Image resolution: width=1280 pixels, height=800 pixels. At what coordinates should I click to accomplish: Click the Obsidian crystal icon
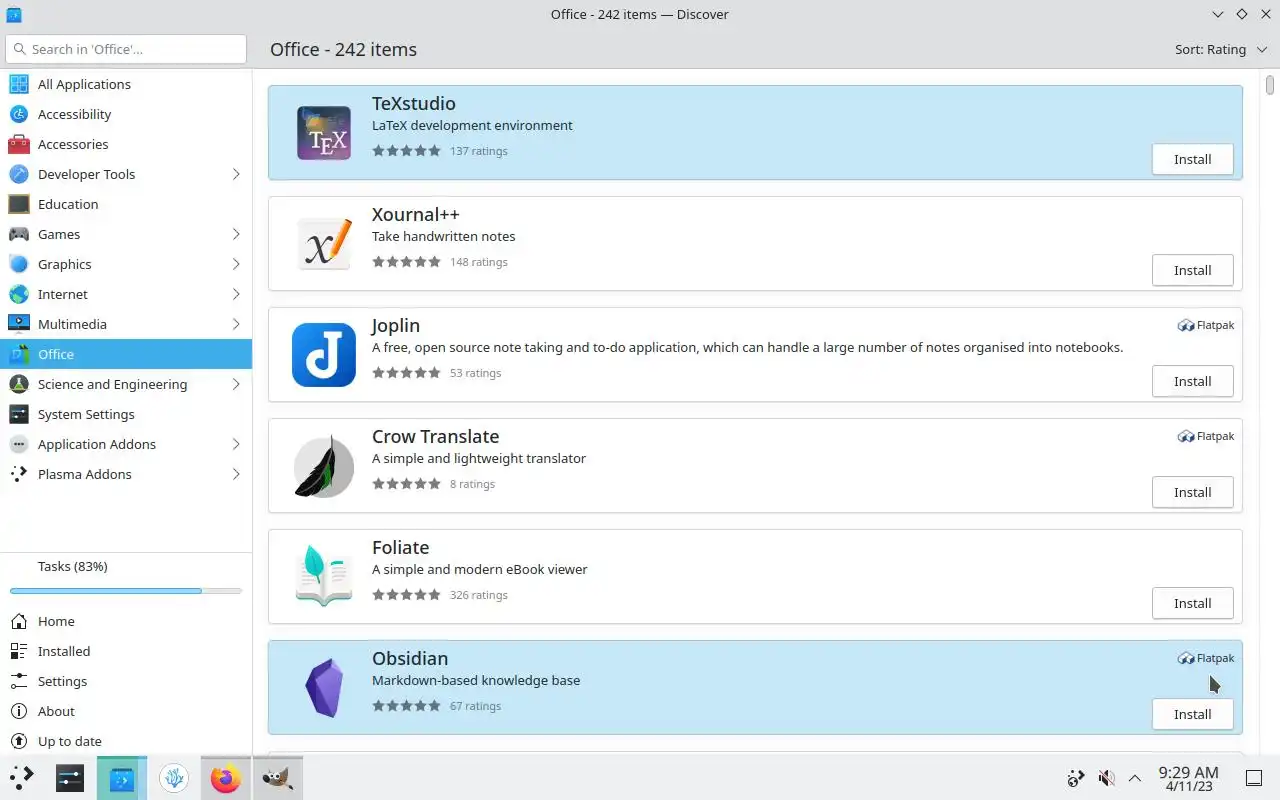click(324, 688)
